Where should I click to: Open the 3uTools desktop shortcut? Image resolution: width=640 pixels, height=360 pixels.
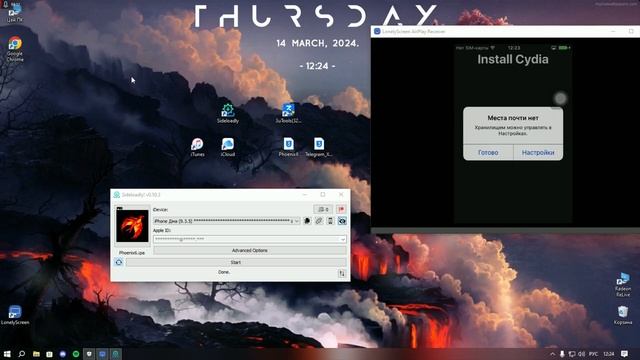coord(288,113)
